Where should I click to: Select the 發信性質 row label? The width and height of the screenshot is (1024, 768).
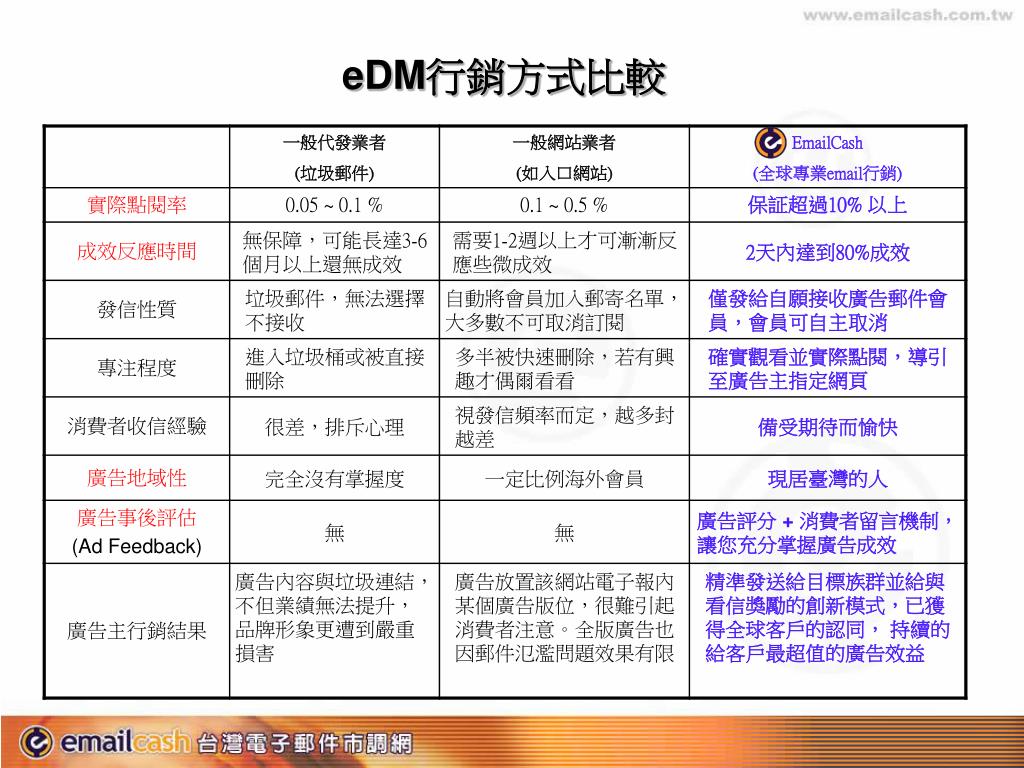tap(136, 310)
